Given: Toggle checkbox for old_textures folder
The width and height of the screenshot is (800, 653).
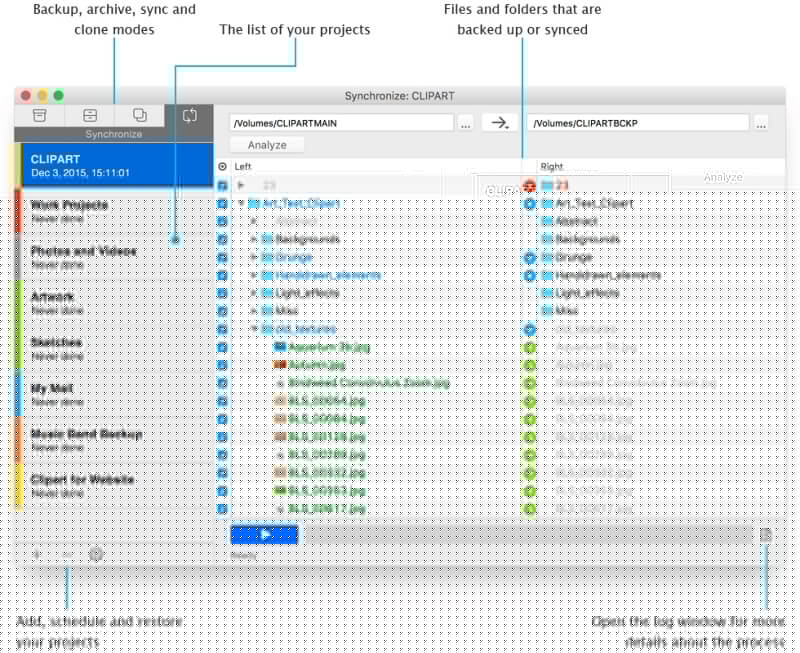Looking at the screenshot, I should pyautogui.click(x=222, y=329).
